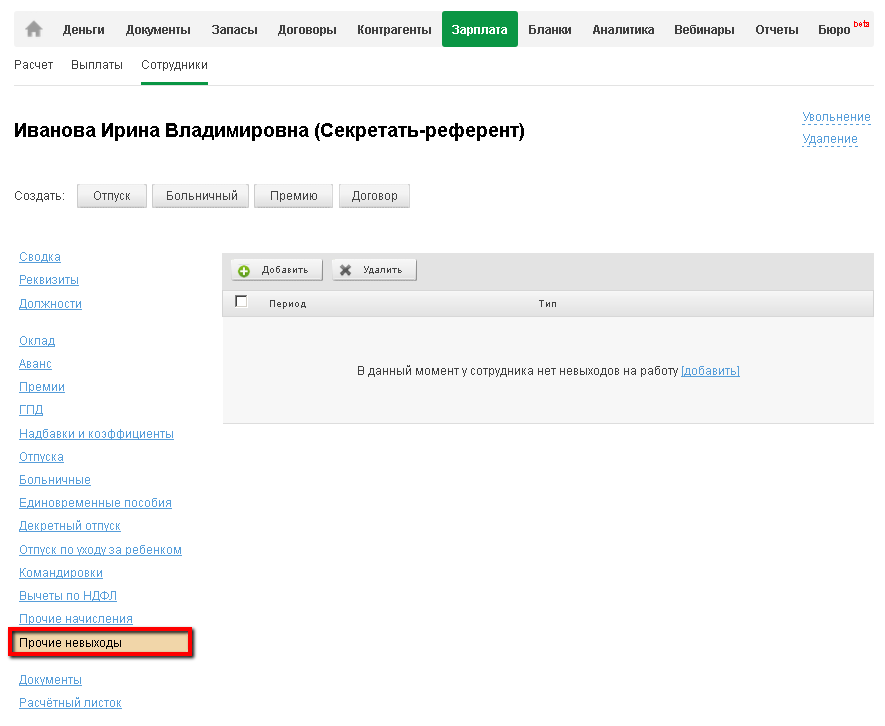Sort by the Период column header

point(287,304)
